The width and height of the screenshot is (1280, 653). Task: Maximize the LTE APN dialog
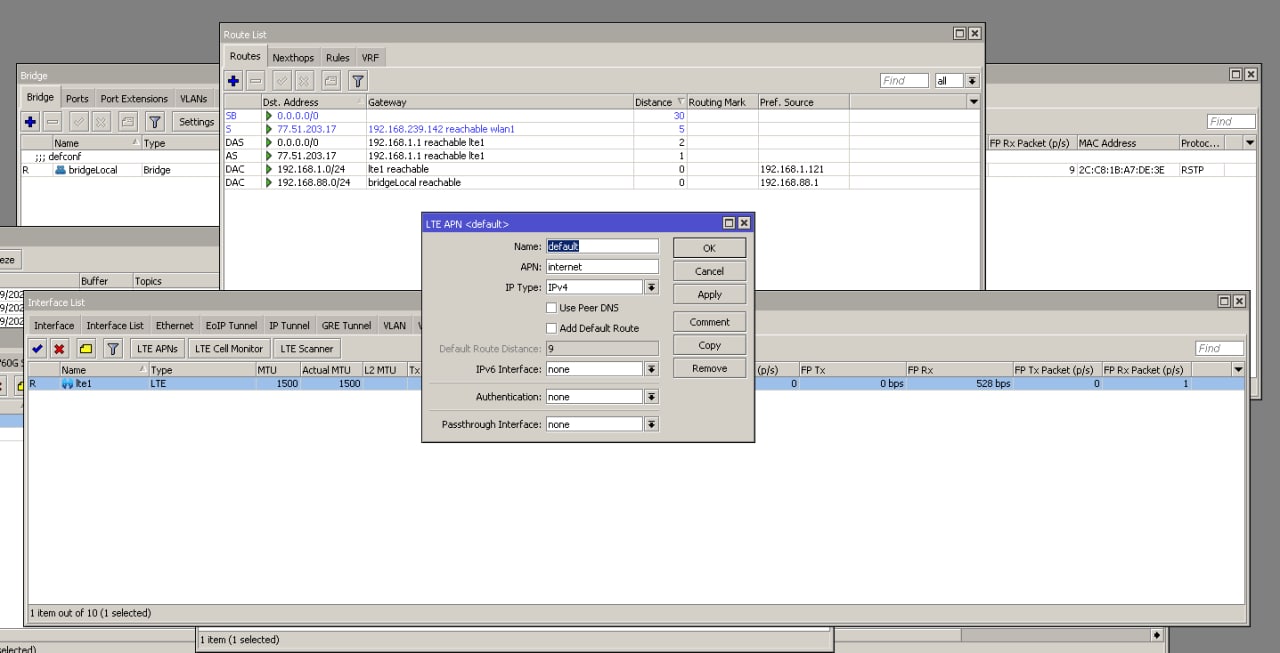(x=729, y=223)
